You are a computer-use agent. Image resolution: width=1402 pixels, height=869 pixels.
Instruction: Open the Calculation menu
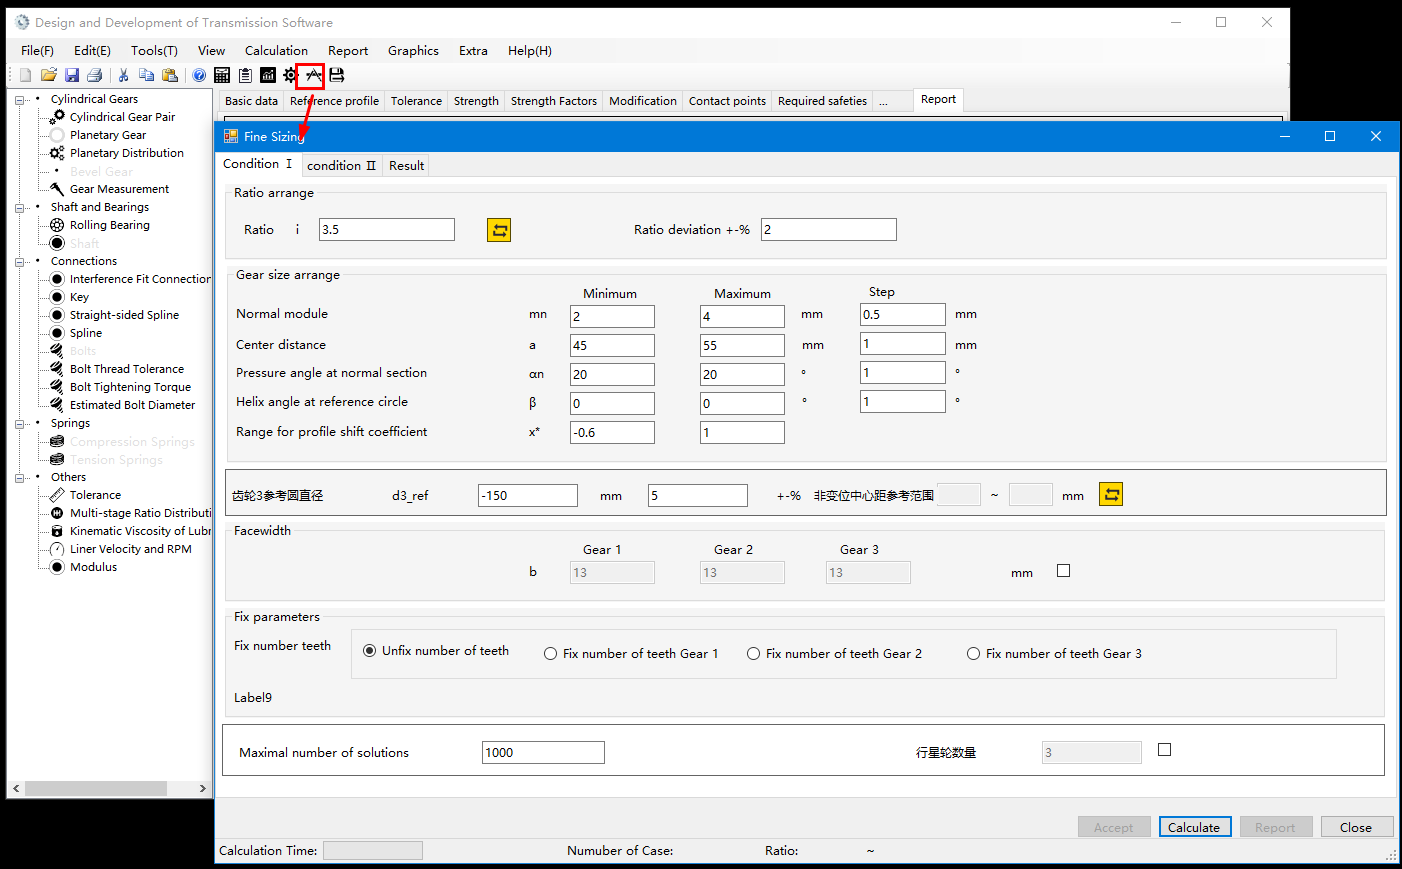[276, 51]
